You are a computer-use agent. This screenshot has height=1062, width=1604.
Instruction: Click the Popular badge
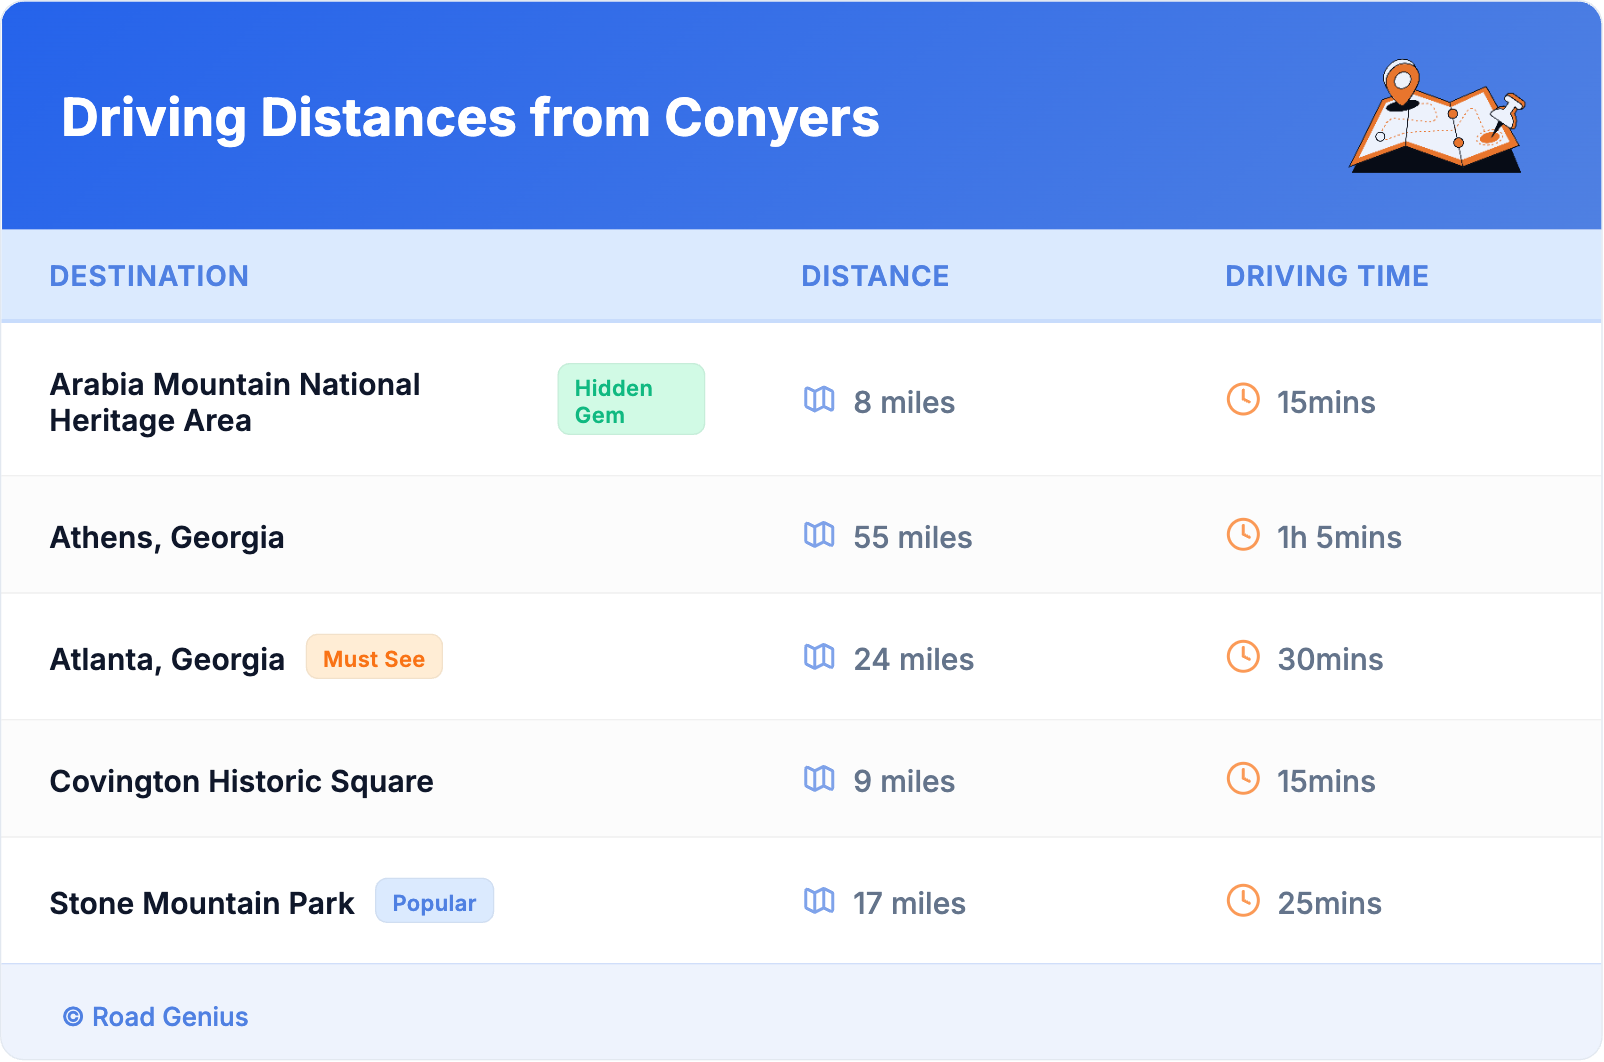(x=434, y=902)
